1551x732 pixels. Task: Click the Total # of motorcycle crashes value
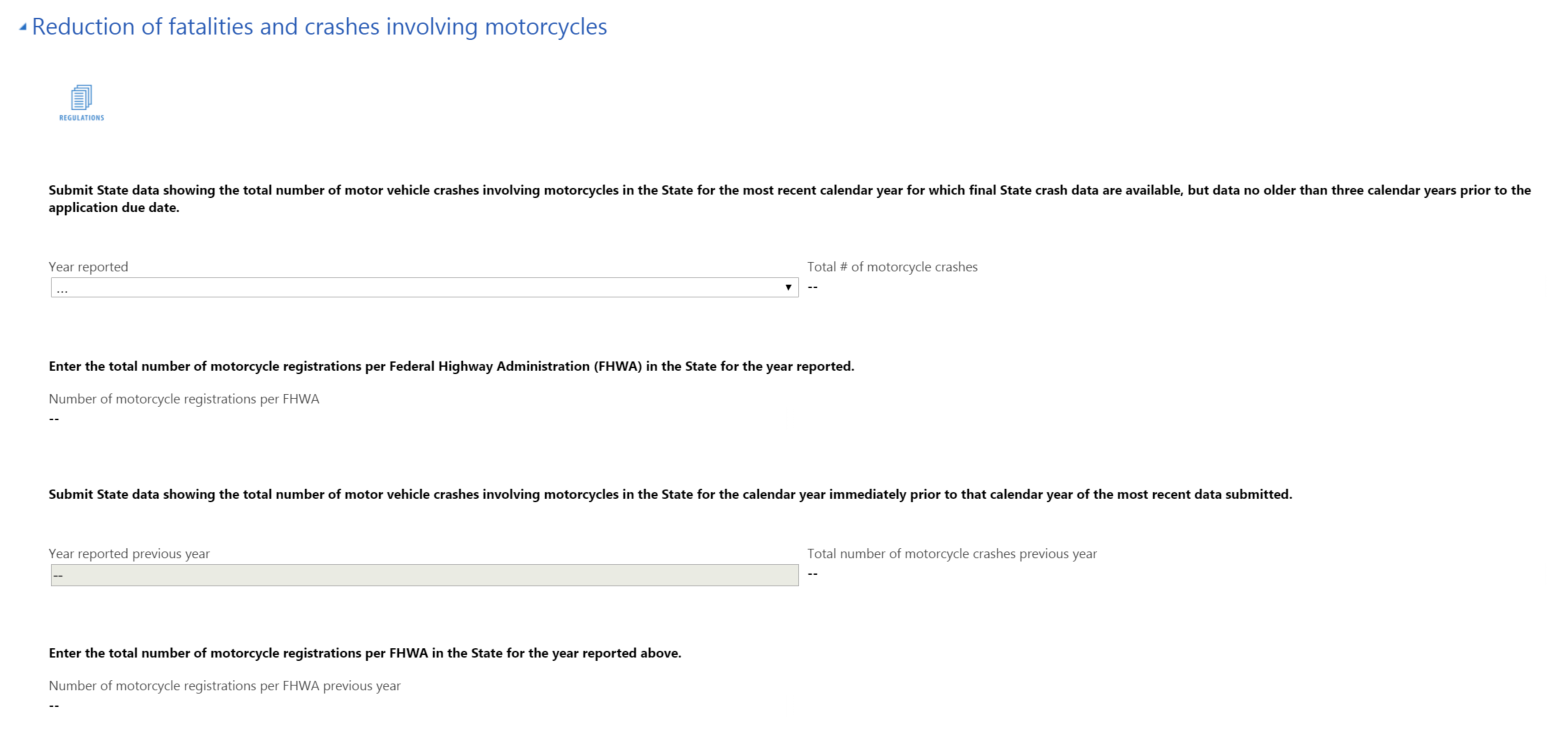pos(813,288)
